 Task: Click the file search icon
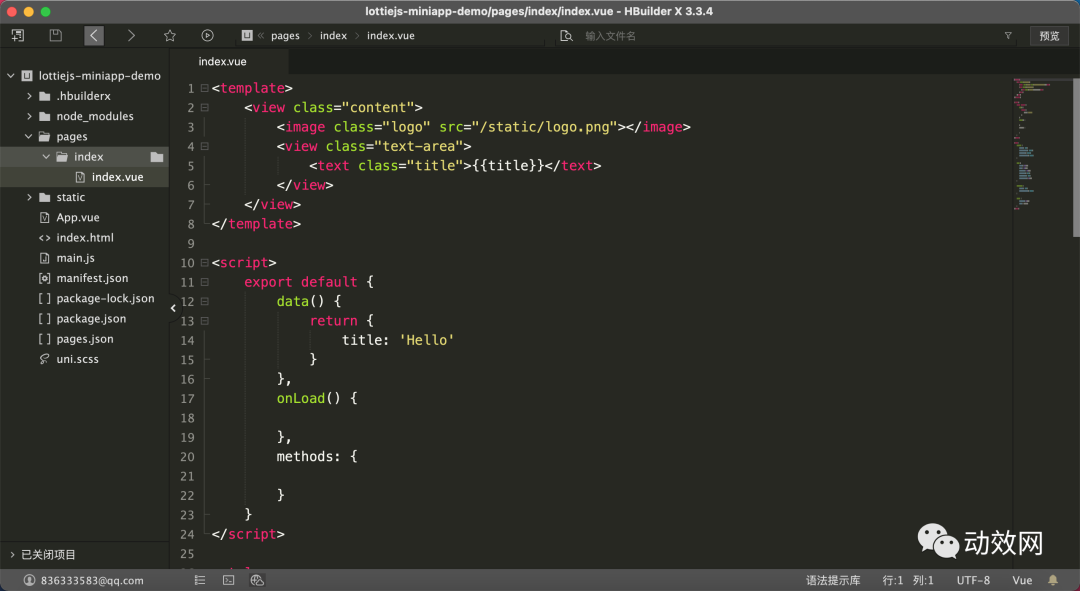point(566,36)
